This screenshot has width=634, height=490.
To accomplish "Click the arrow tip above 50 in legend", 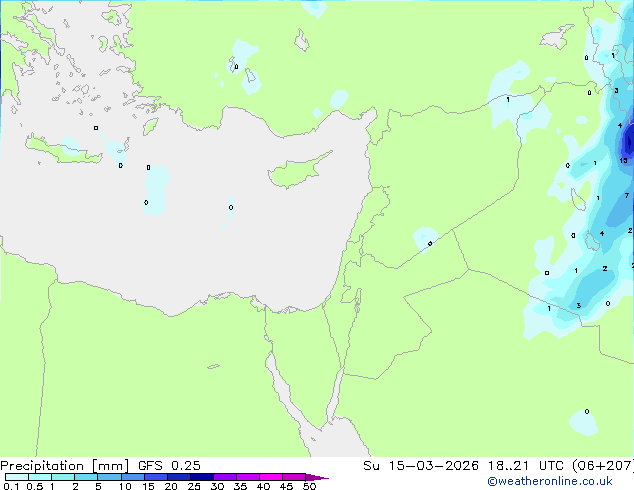I will (317, 477).
